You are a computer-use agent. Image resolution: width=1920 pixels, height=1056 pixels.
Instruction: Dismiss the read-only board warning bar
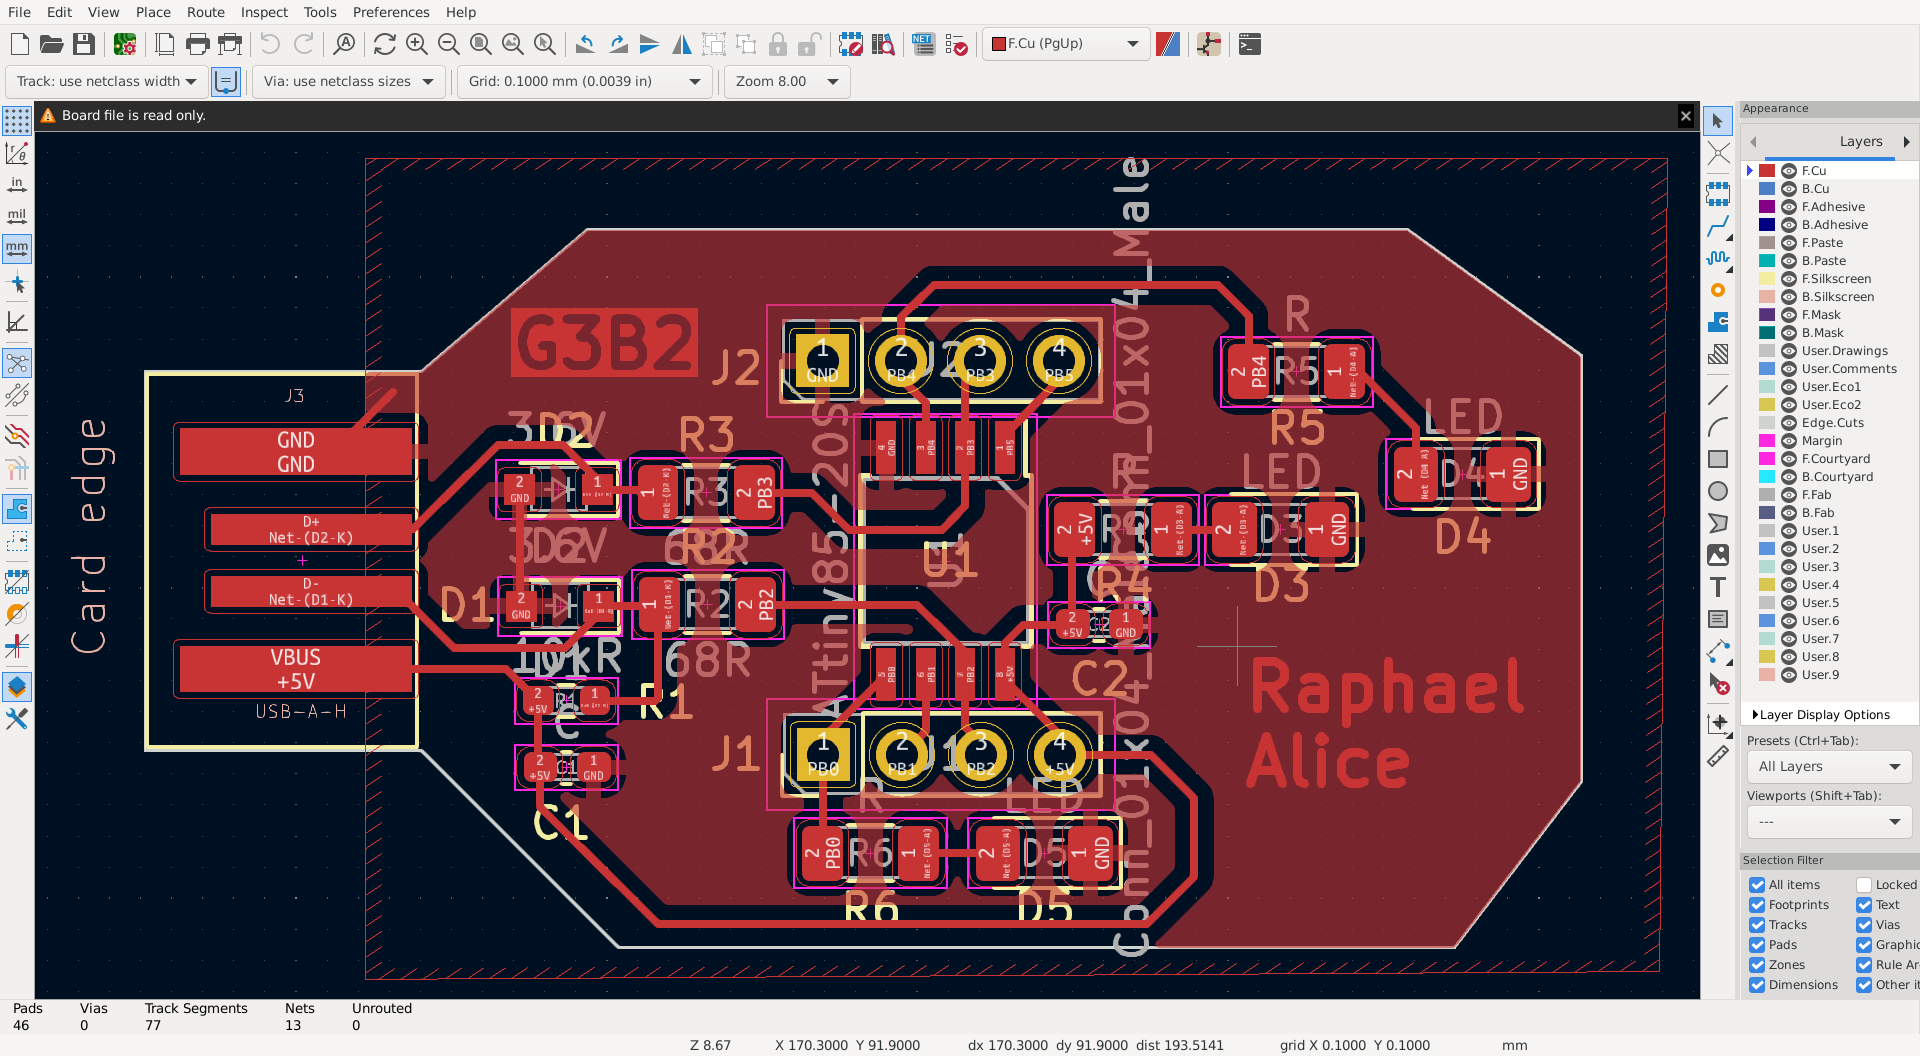pos(1686,116)
